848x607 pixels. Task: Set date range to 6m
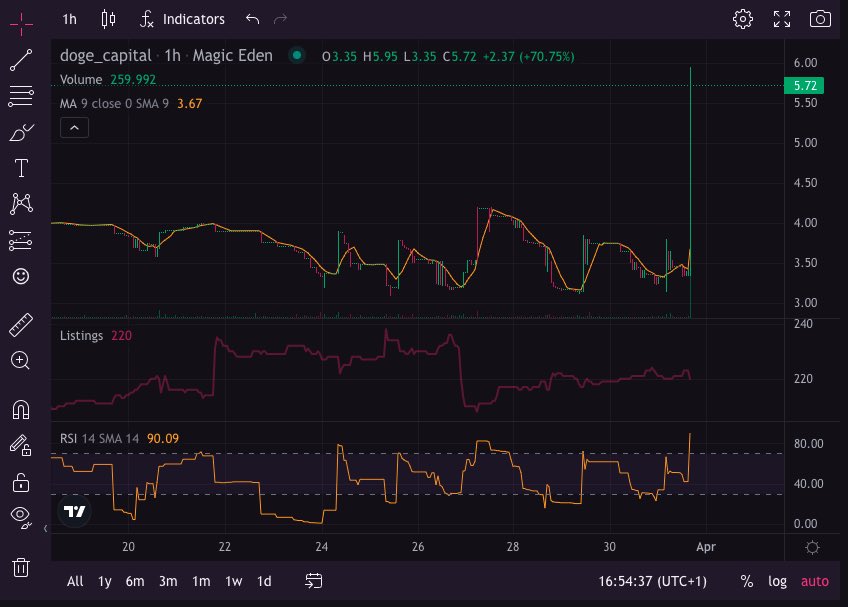pyautogui.click(x=135, y=582)
